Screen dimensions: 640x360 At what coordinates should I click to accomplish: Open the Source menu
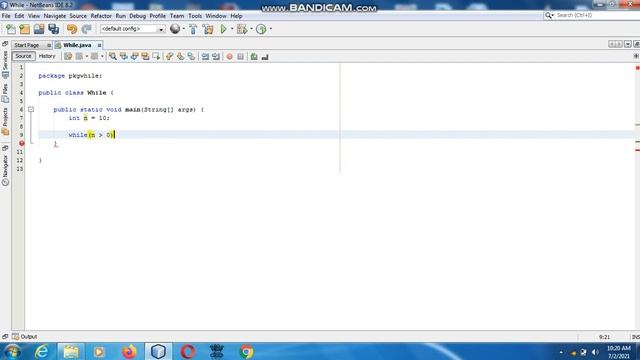[x=78, y=16]
